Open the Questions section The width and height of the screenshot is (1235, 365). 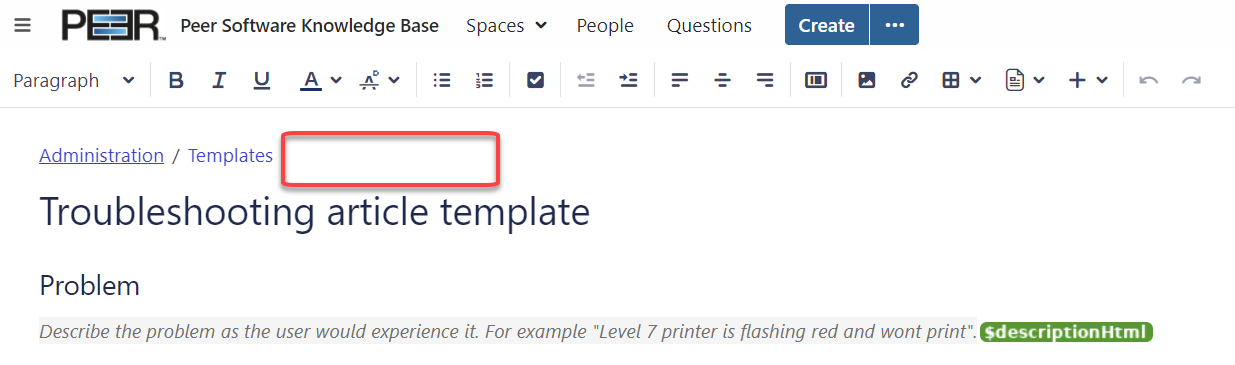[x=709, y=25]
